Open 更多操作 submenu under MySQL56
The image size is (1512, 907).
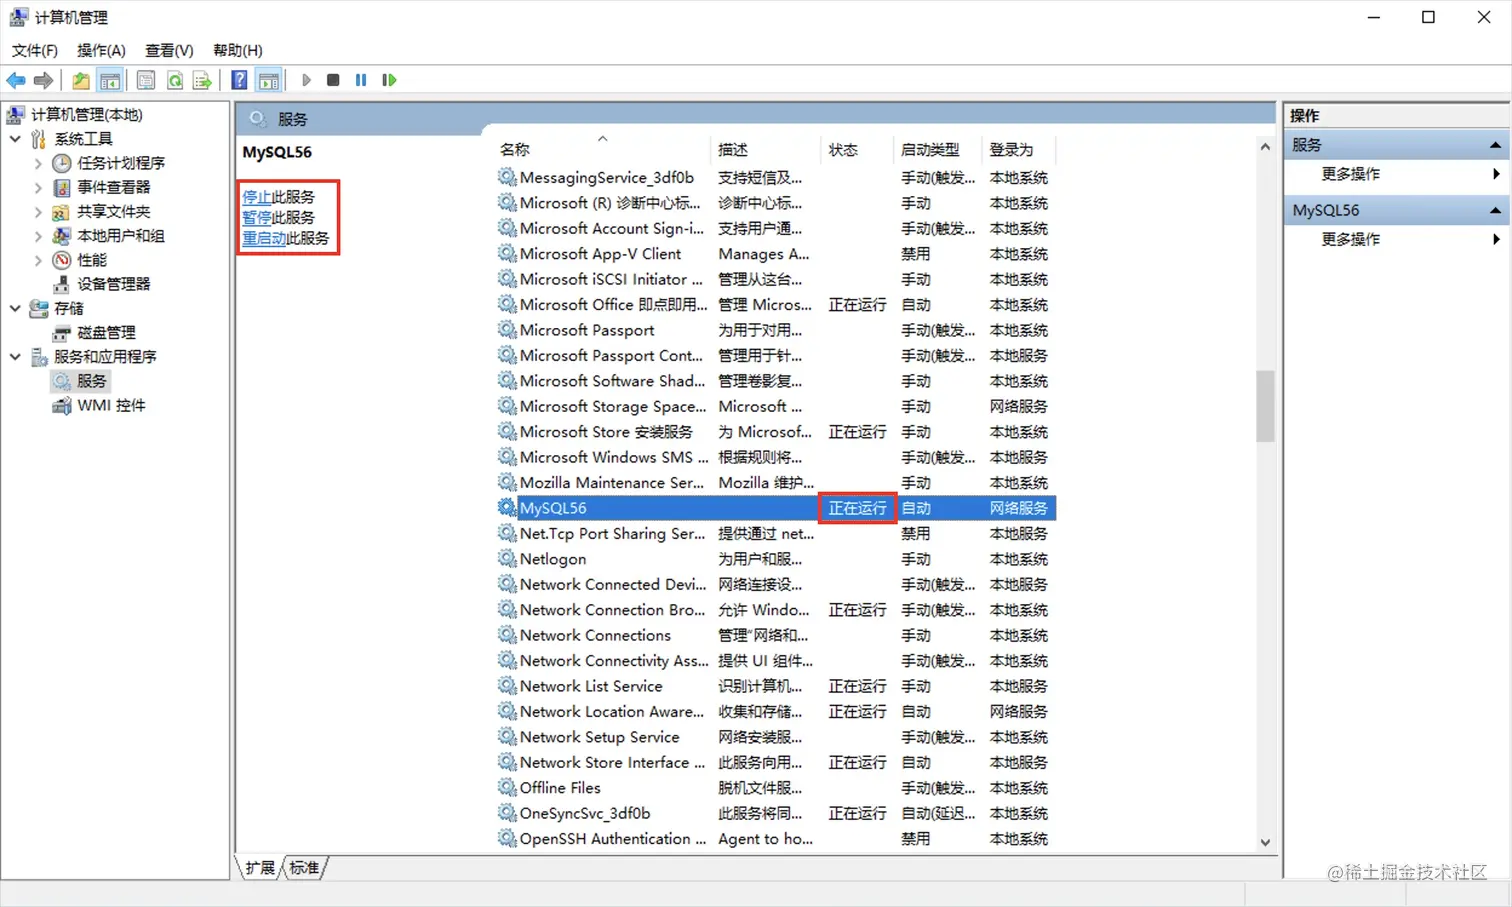point(1396,239)
